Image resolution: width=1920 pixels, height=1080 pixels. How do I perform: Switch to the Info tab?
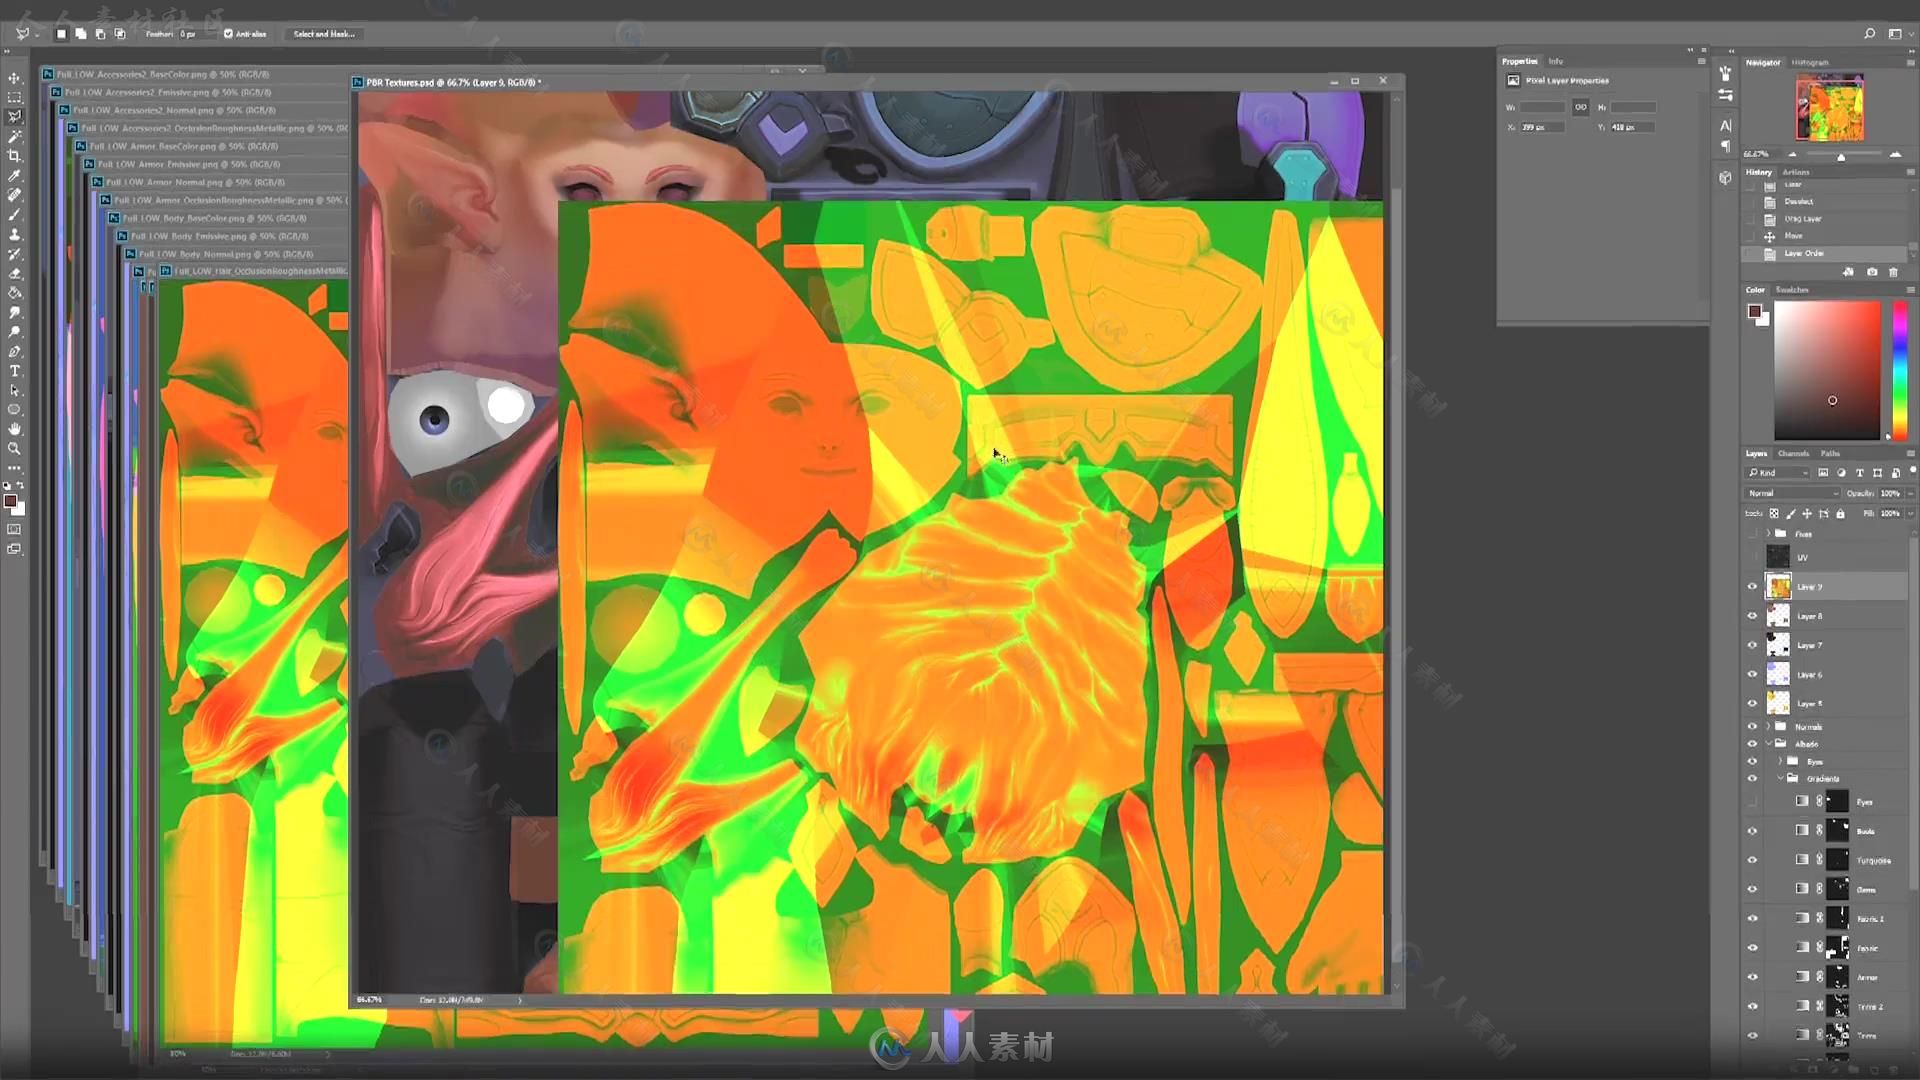[x=1556, y=62]
